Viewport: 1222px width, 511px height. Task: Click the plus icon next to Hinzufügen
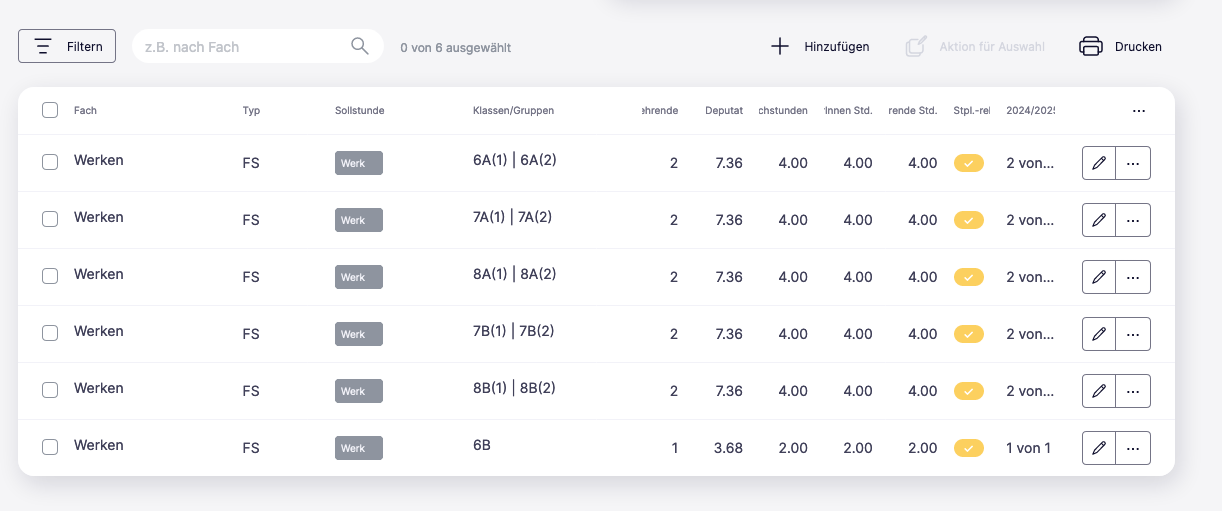(780, 46)
